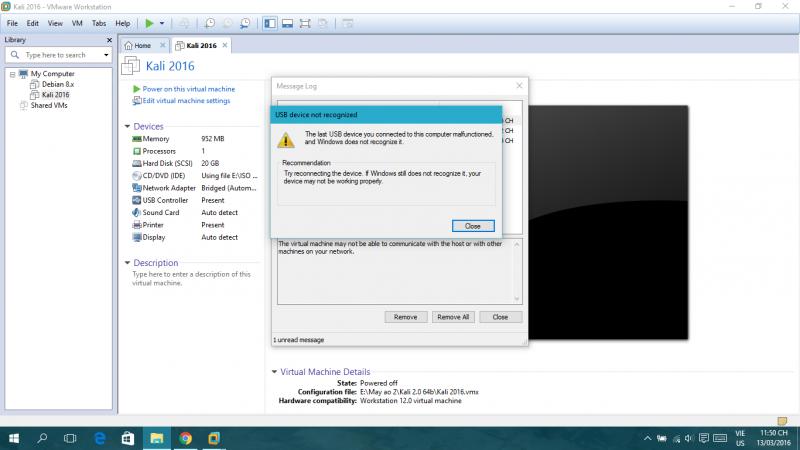Screen dimensions: 800x450
Task: Close the Kali 2016 tab
Action: pyautogui.click(x=224, y=45)
